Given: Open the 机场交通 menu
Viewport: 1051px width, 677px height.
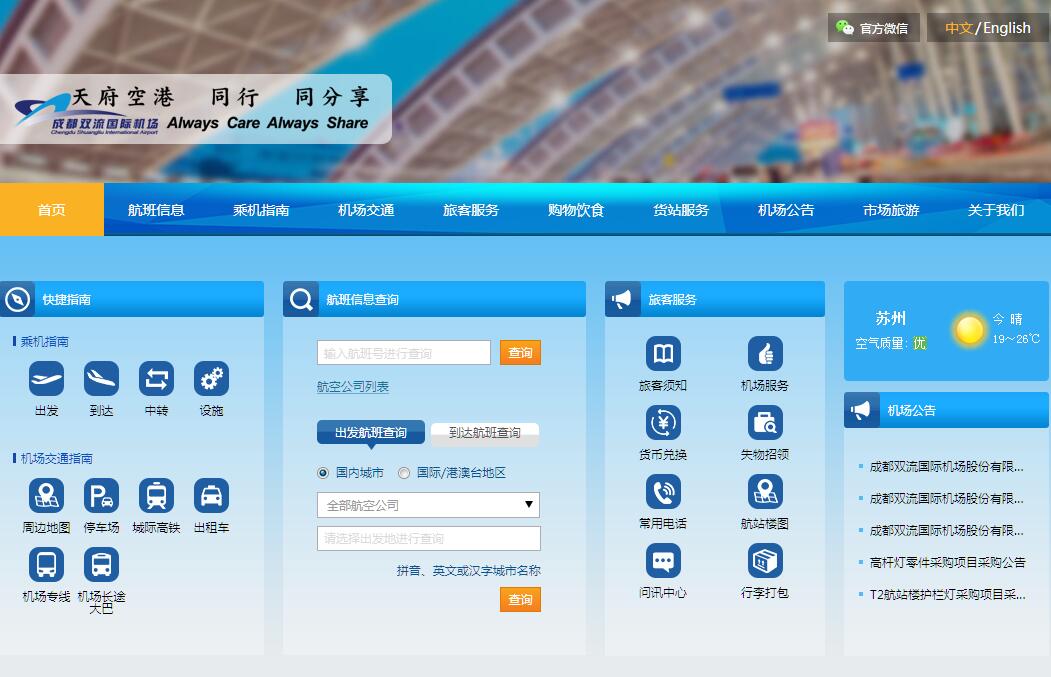Looking at the screenshot, I should click(366, 210).
